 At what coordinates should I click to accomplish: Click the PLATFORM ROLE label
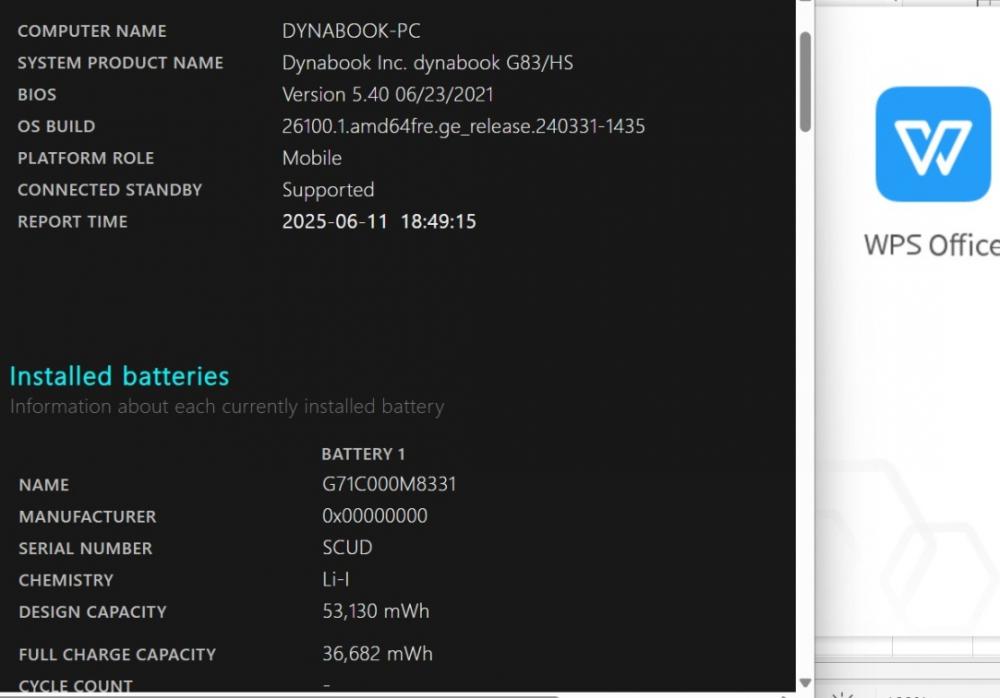coord(85,158)
